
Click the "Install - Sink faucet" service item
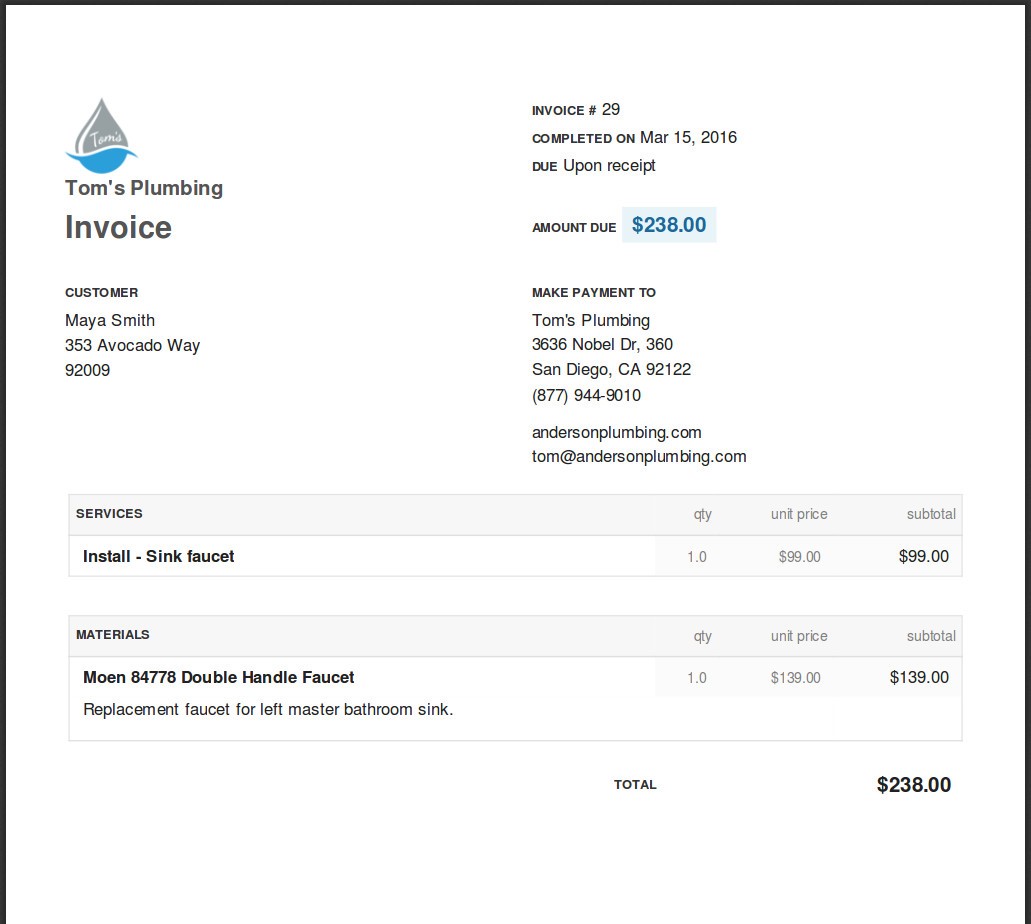[158, 557]
